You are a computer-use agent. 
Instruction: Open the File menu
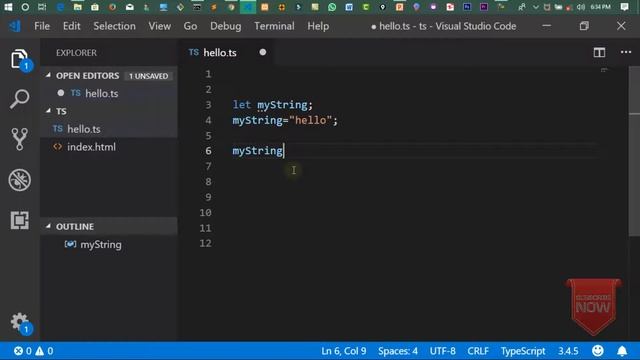pos(42,26)
